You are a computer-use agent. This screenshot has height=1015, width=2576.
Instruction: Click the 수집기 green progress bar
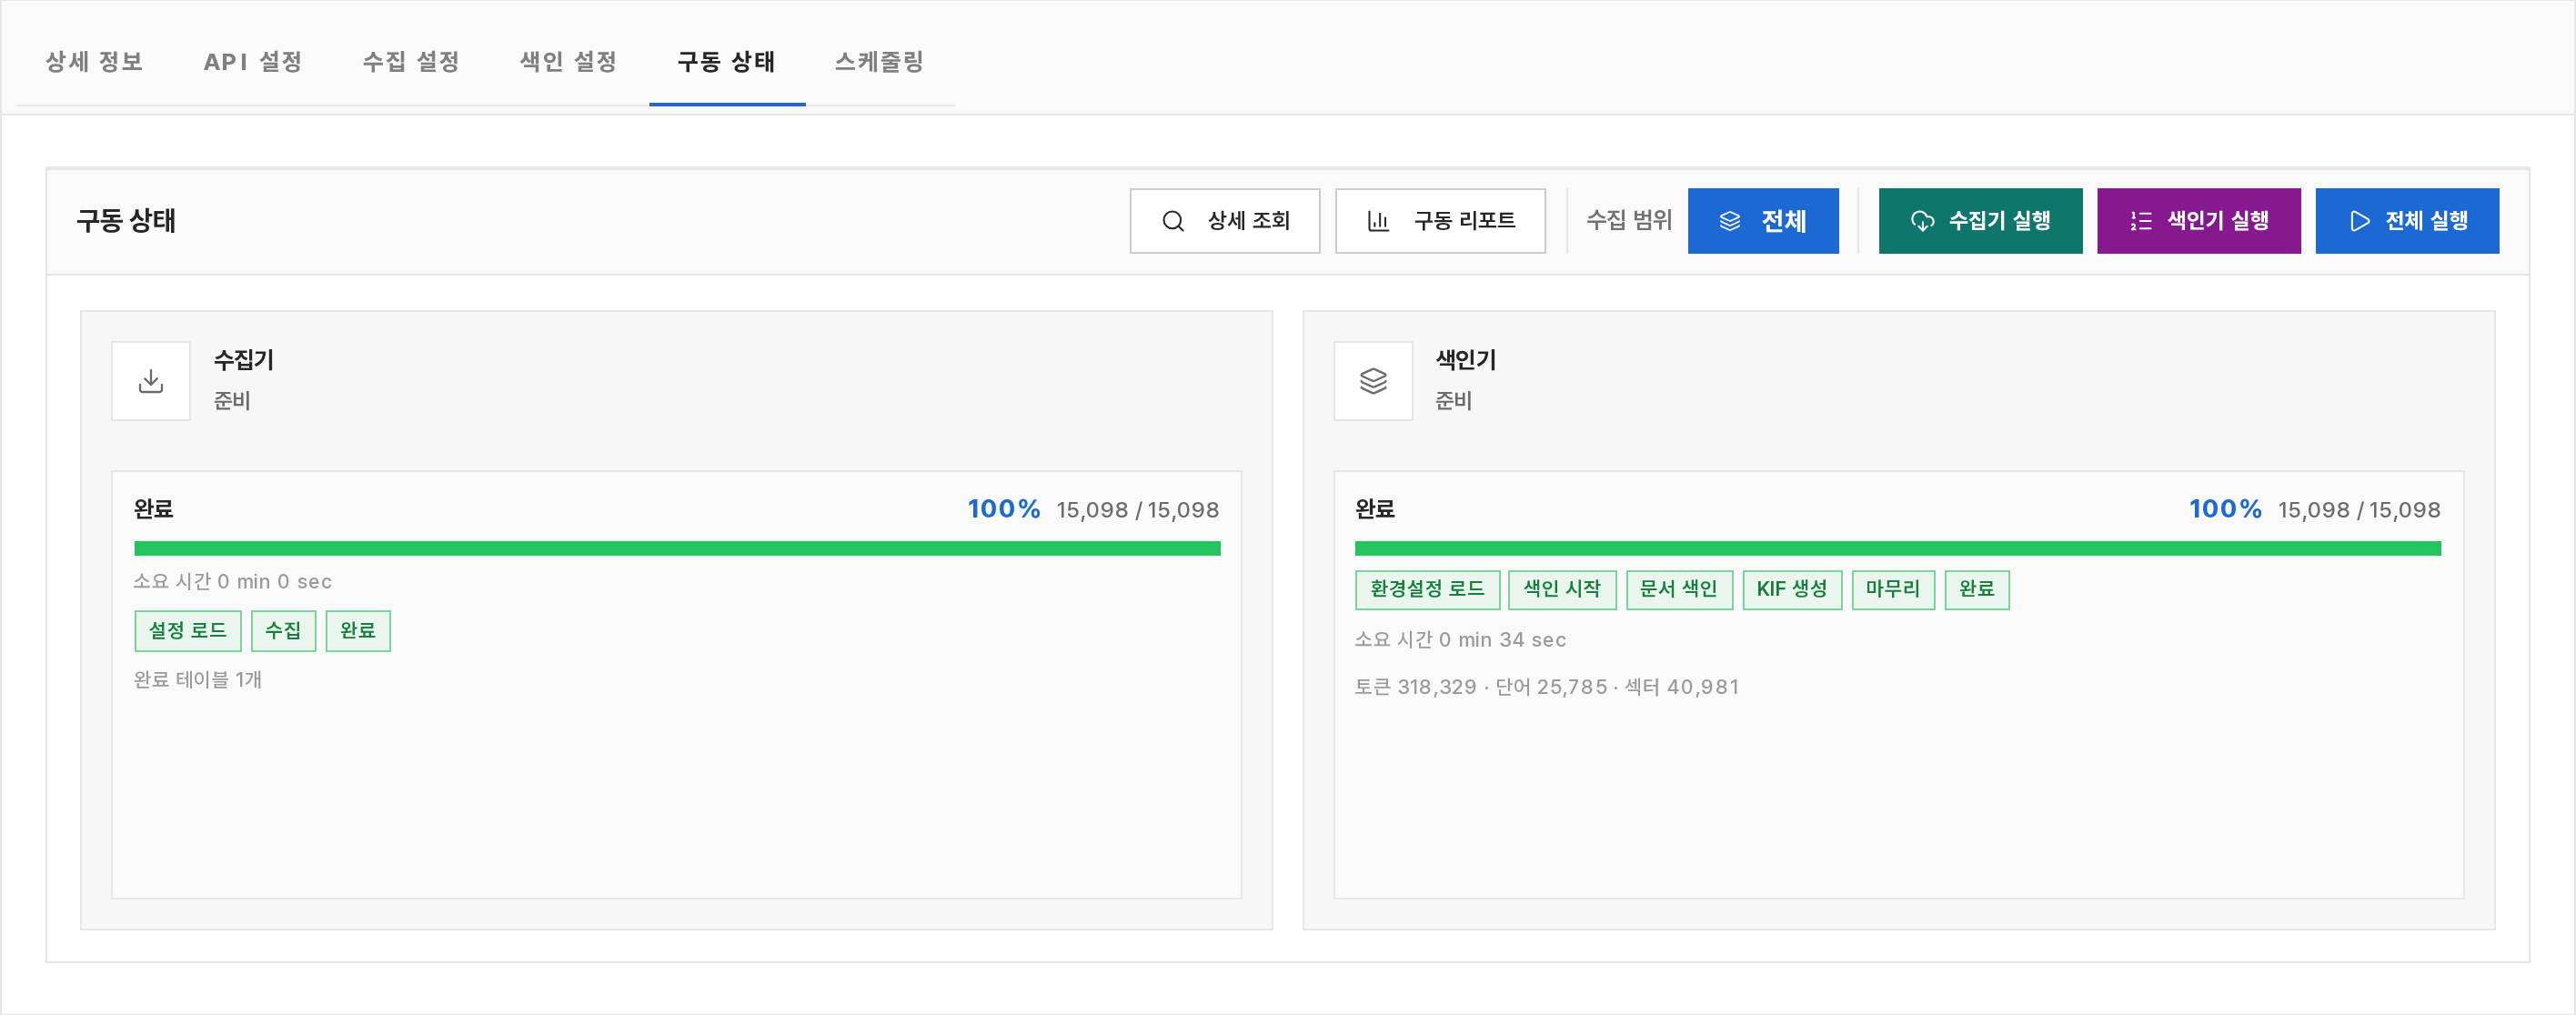tap(677, 548)
